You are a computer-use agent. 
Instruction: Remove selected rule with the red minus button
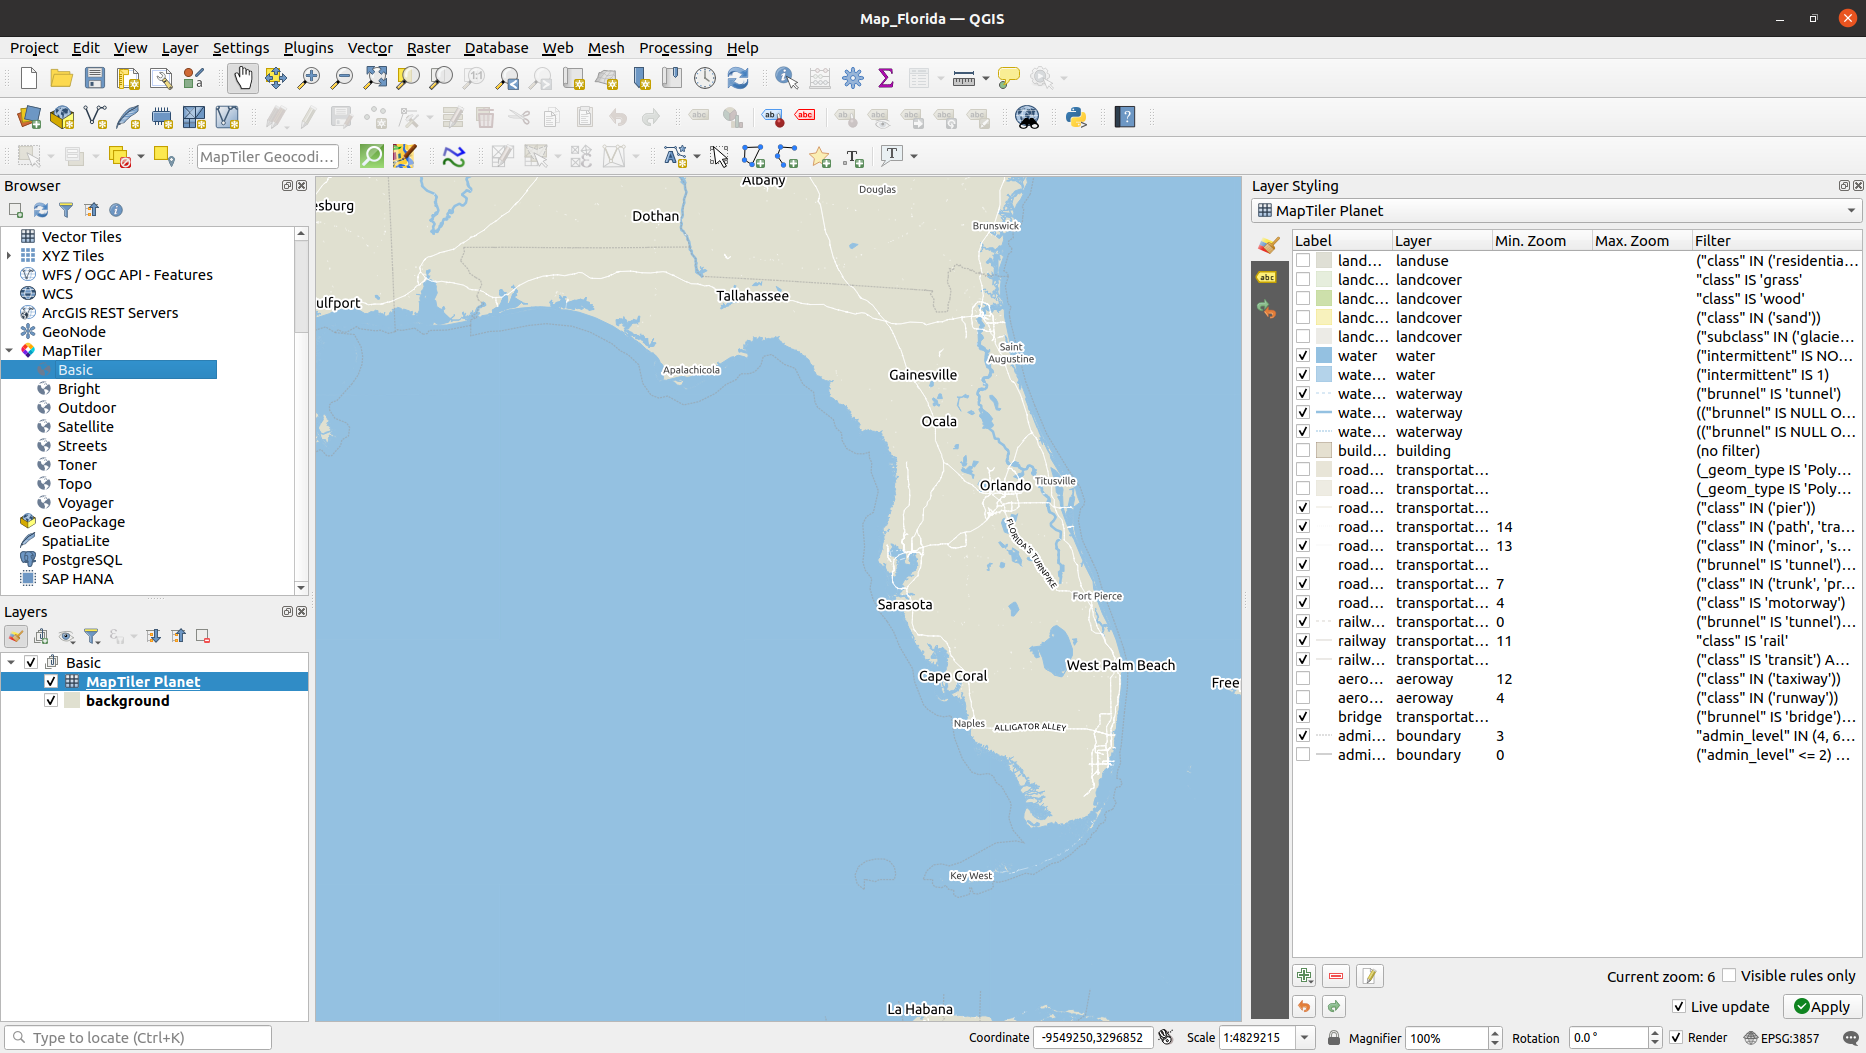pyautogui.click(x=1336, y=976)
